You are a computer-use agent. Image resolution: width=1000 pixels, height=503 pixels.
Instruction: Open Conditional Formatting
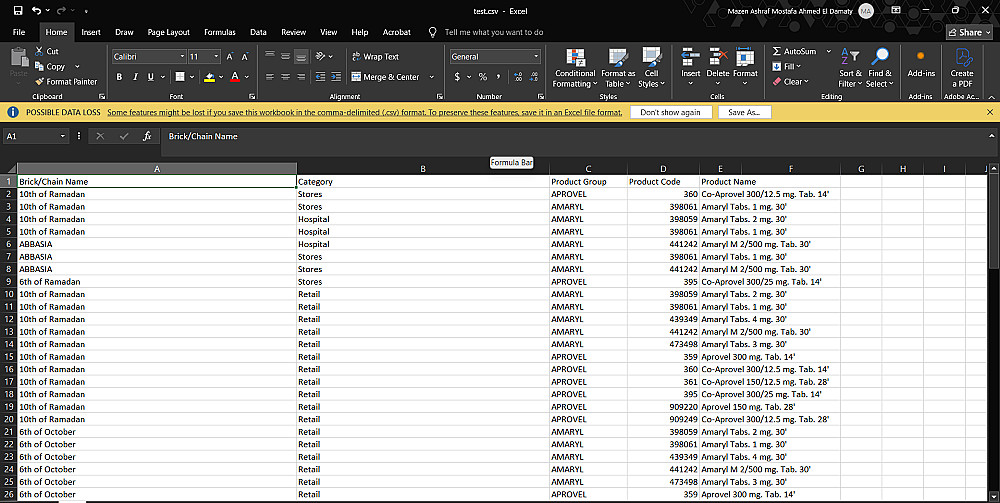point(574,68)
